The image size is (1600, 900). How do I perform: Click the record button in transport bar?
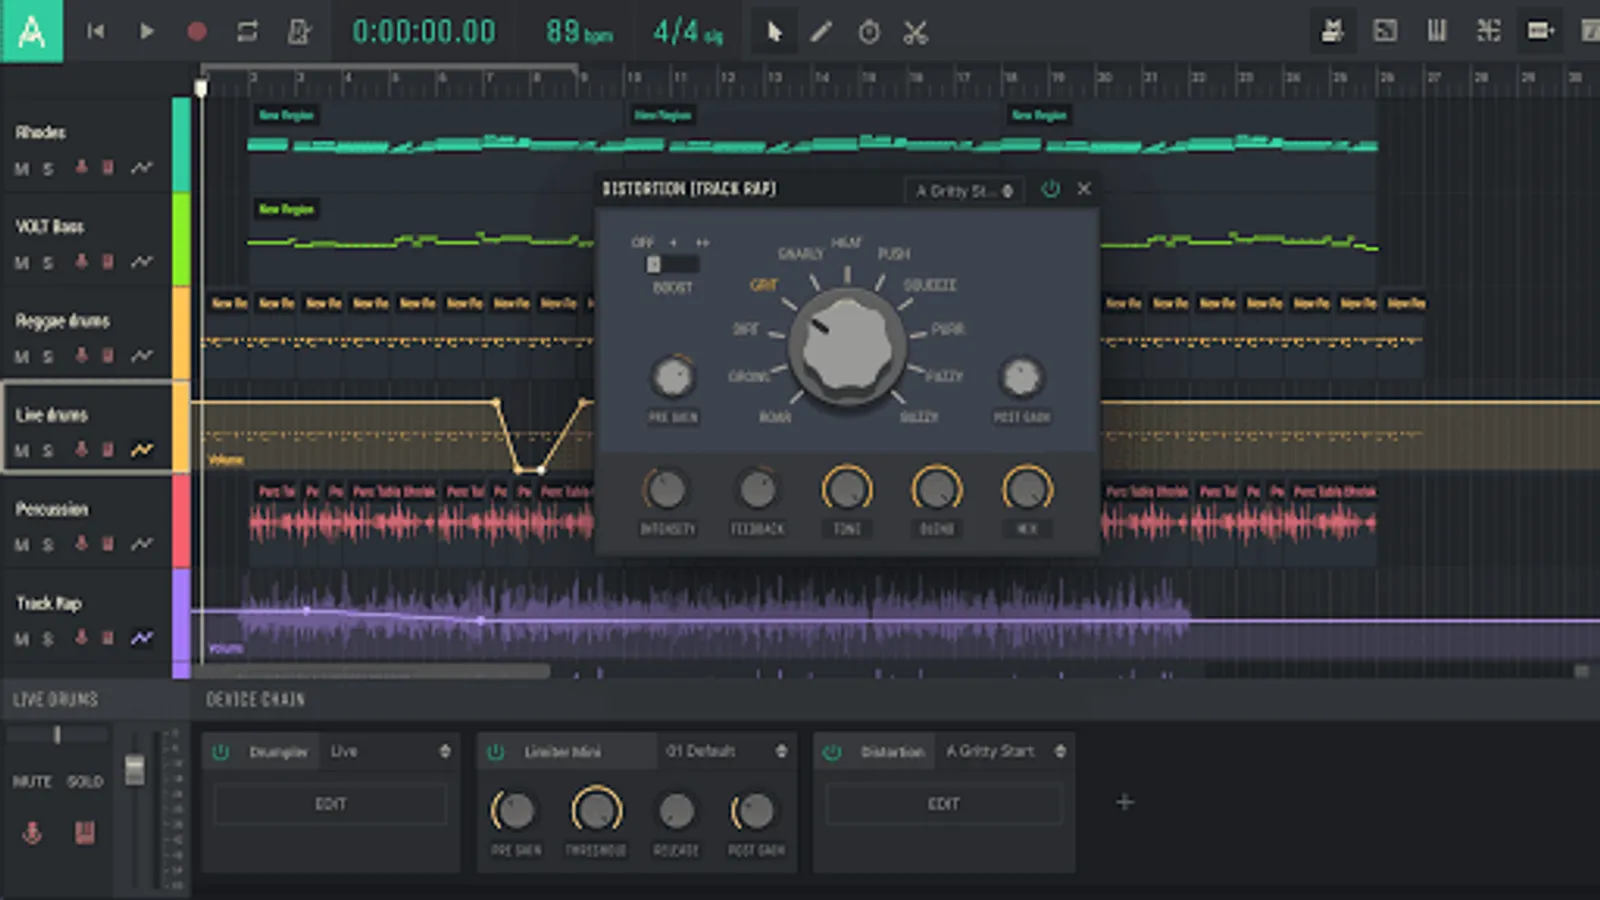(197, 32)
